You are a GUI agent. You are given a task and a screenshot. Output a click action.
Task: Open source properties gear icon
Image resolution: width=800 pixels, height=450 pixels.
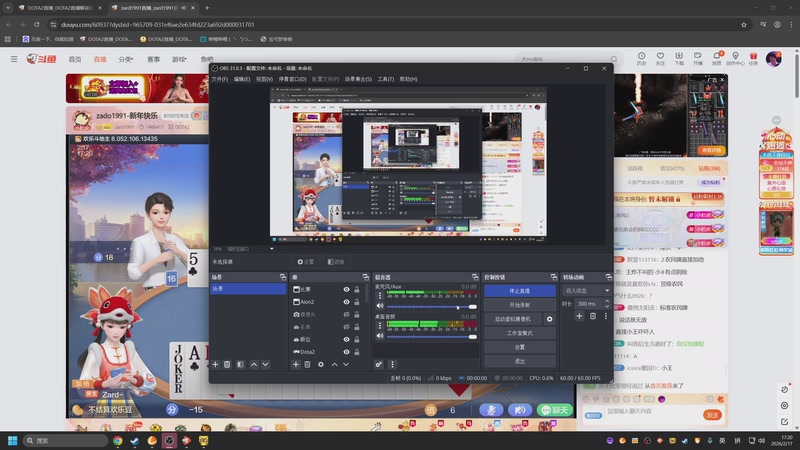[320, 364]
